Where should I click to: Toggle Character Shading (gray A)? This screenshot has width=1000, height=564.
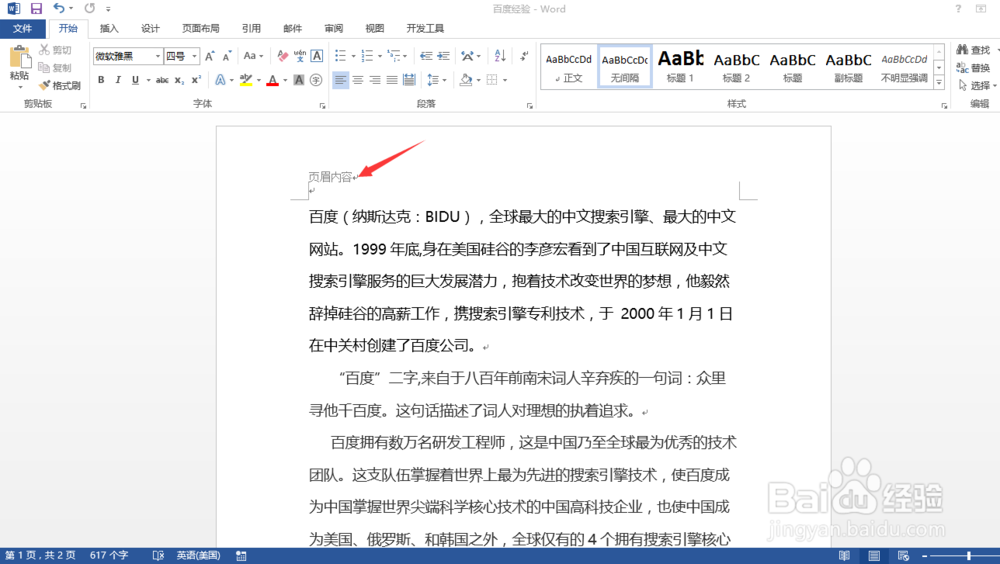pyautogui.click(x=298, y=80)
